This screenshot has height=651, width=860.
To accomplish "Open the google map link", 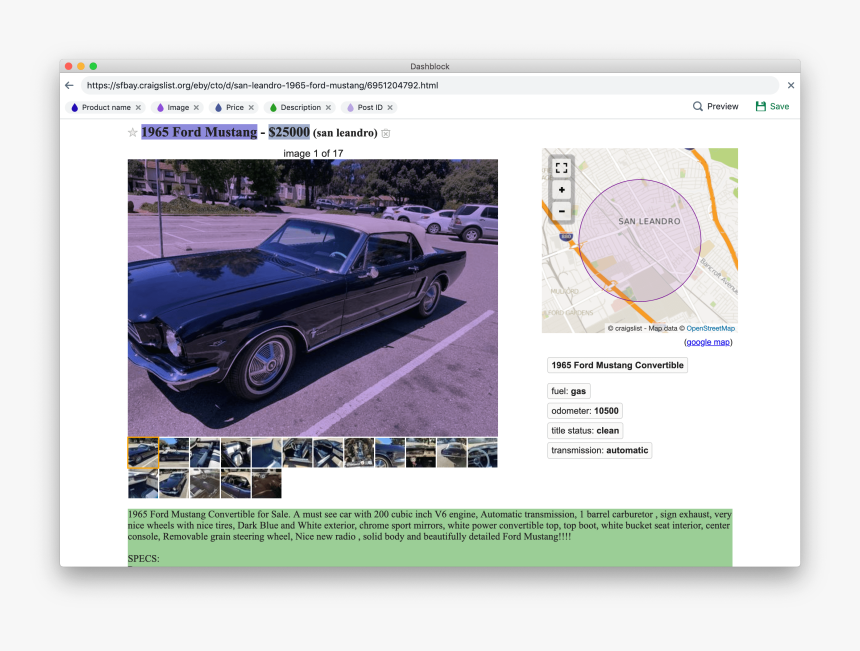I will [x=708, y=342].
